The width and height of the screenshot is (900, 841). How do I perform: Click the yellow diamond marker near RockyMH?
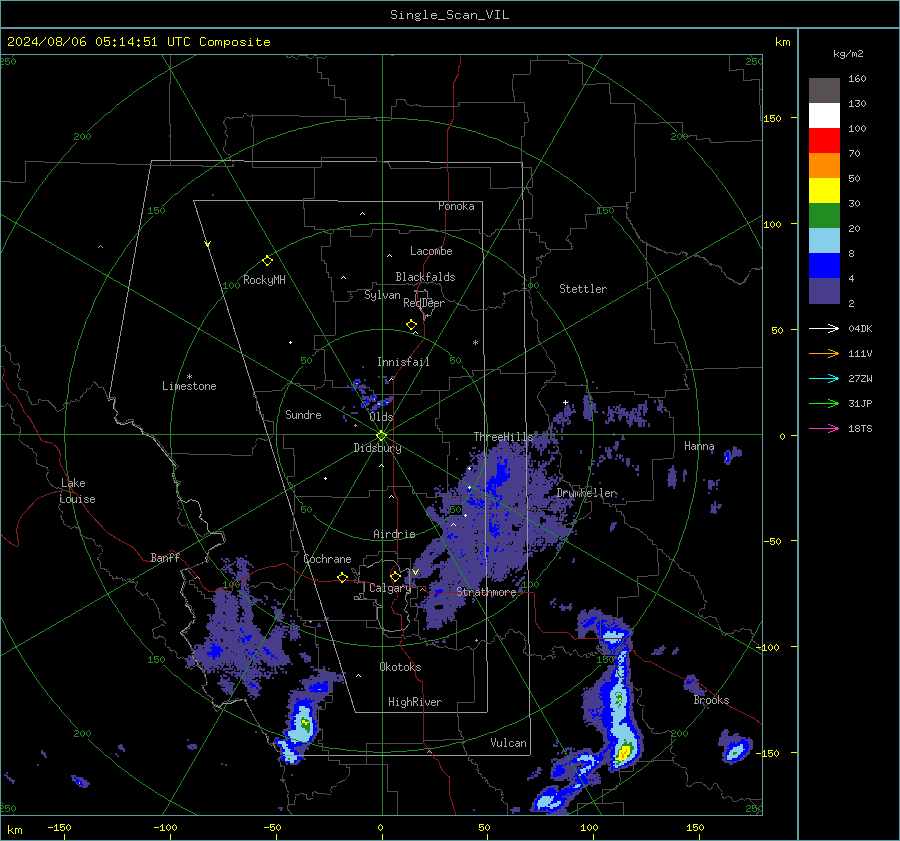[x=267, y=261]
